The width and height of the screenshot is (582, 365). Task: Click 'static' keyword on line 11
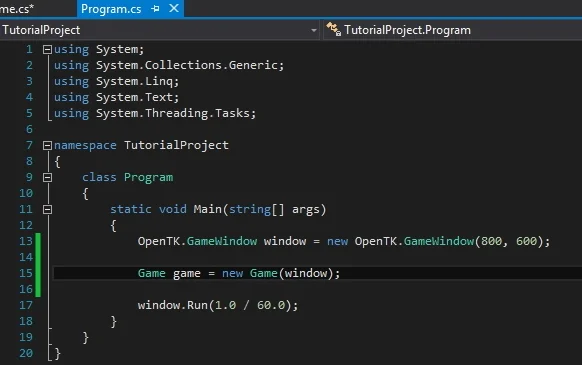[131, 209]
